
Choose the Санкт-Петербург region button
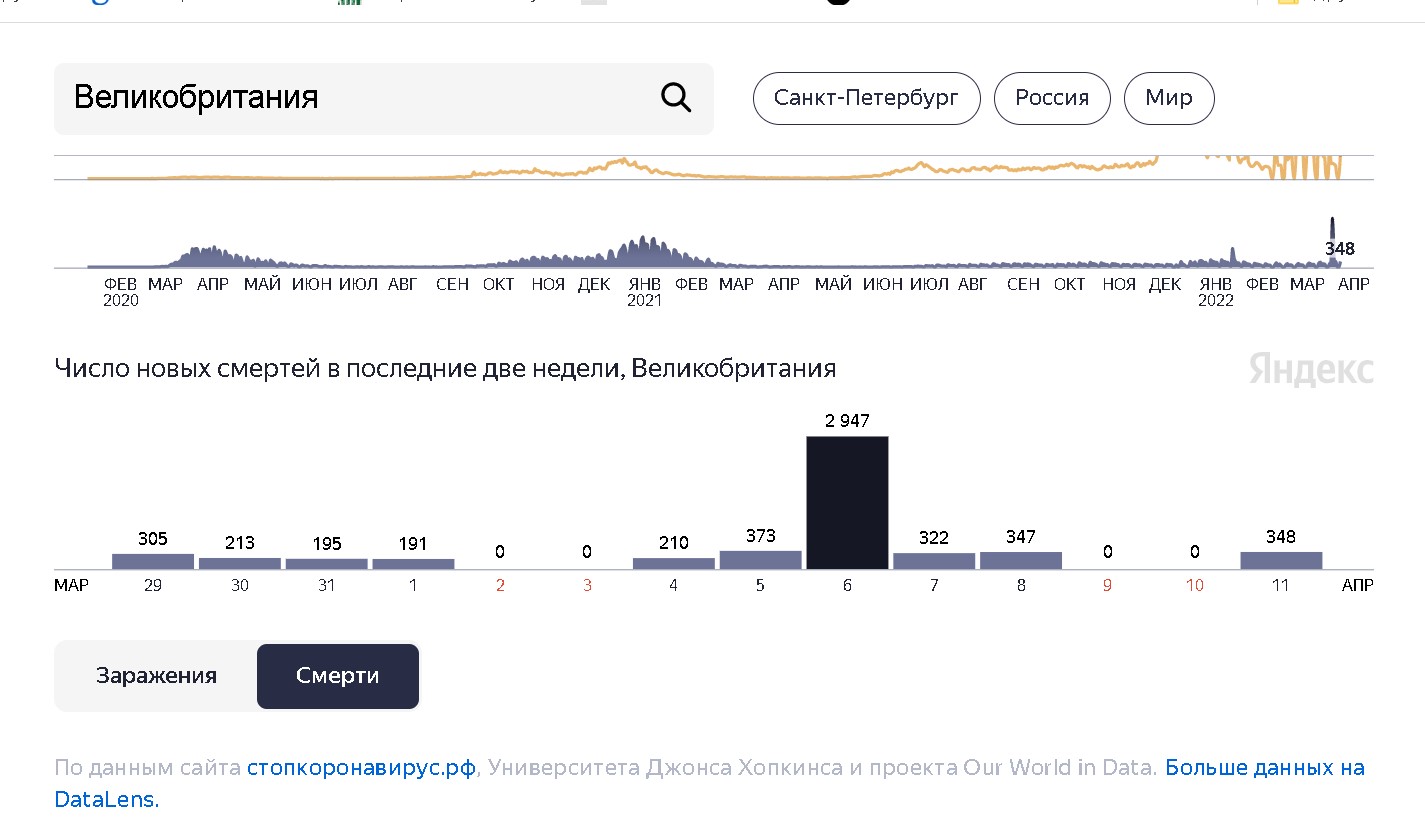(x=866, y=98)
